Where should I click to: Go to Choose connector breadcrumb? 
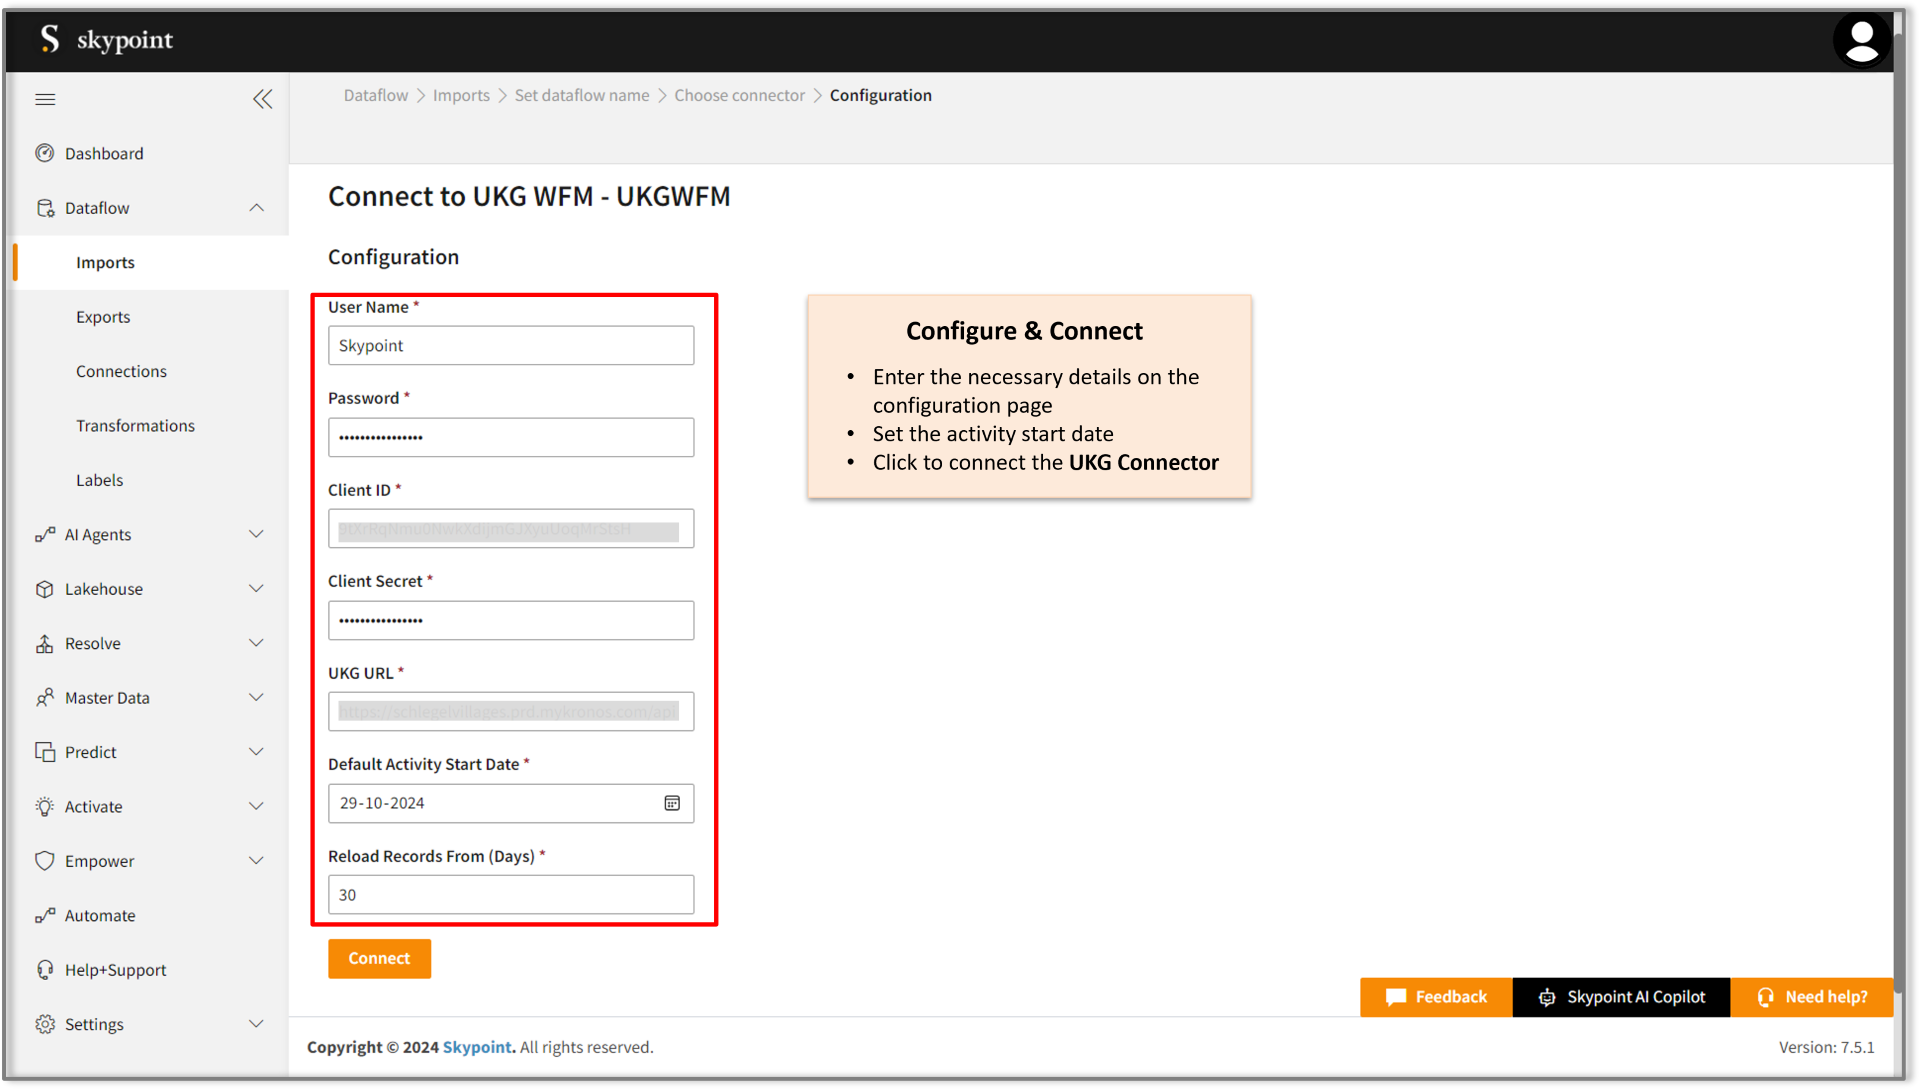[739, 95]
